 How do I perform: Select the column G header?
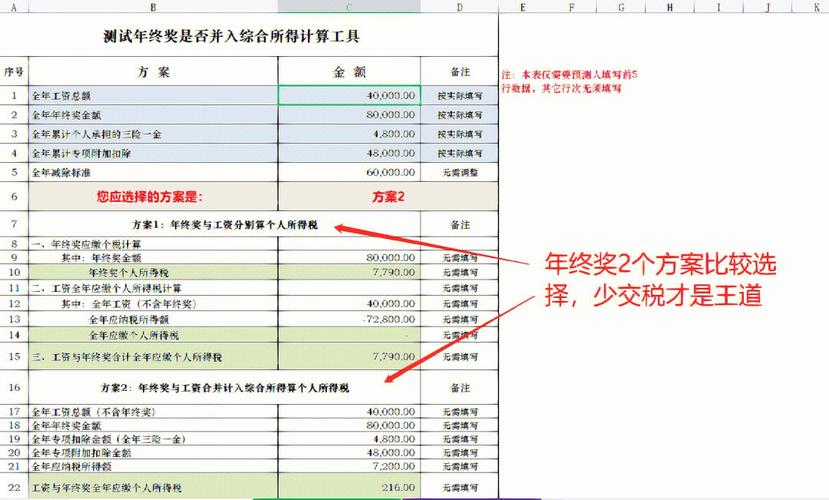[x=621, y=7]
